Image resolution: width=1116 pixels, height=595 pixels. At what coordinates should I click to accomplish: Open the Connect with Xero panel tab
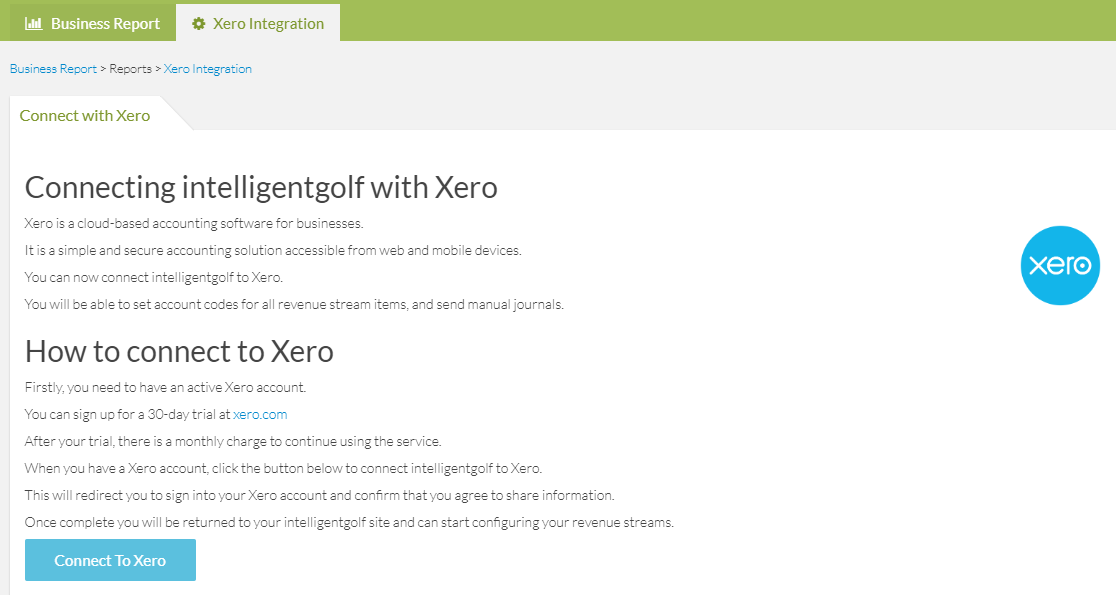[85, 115]
